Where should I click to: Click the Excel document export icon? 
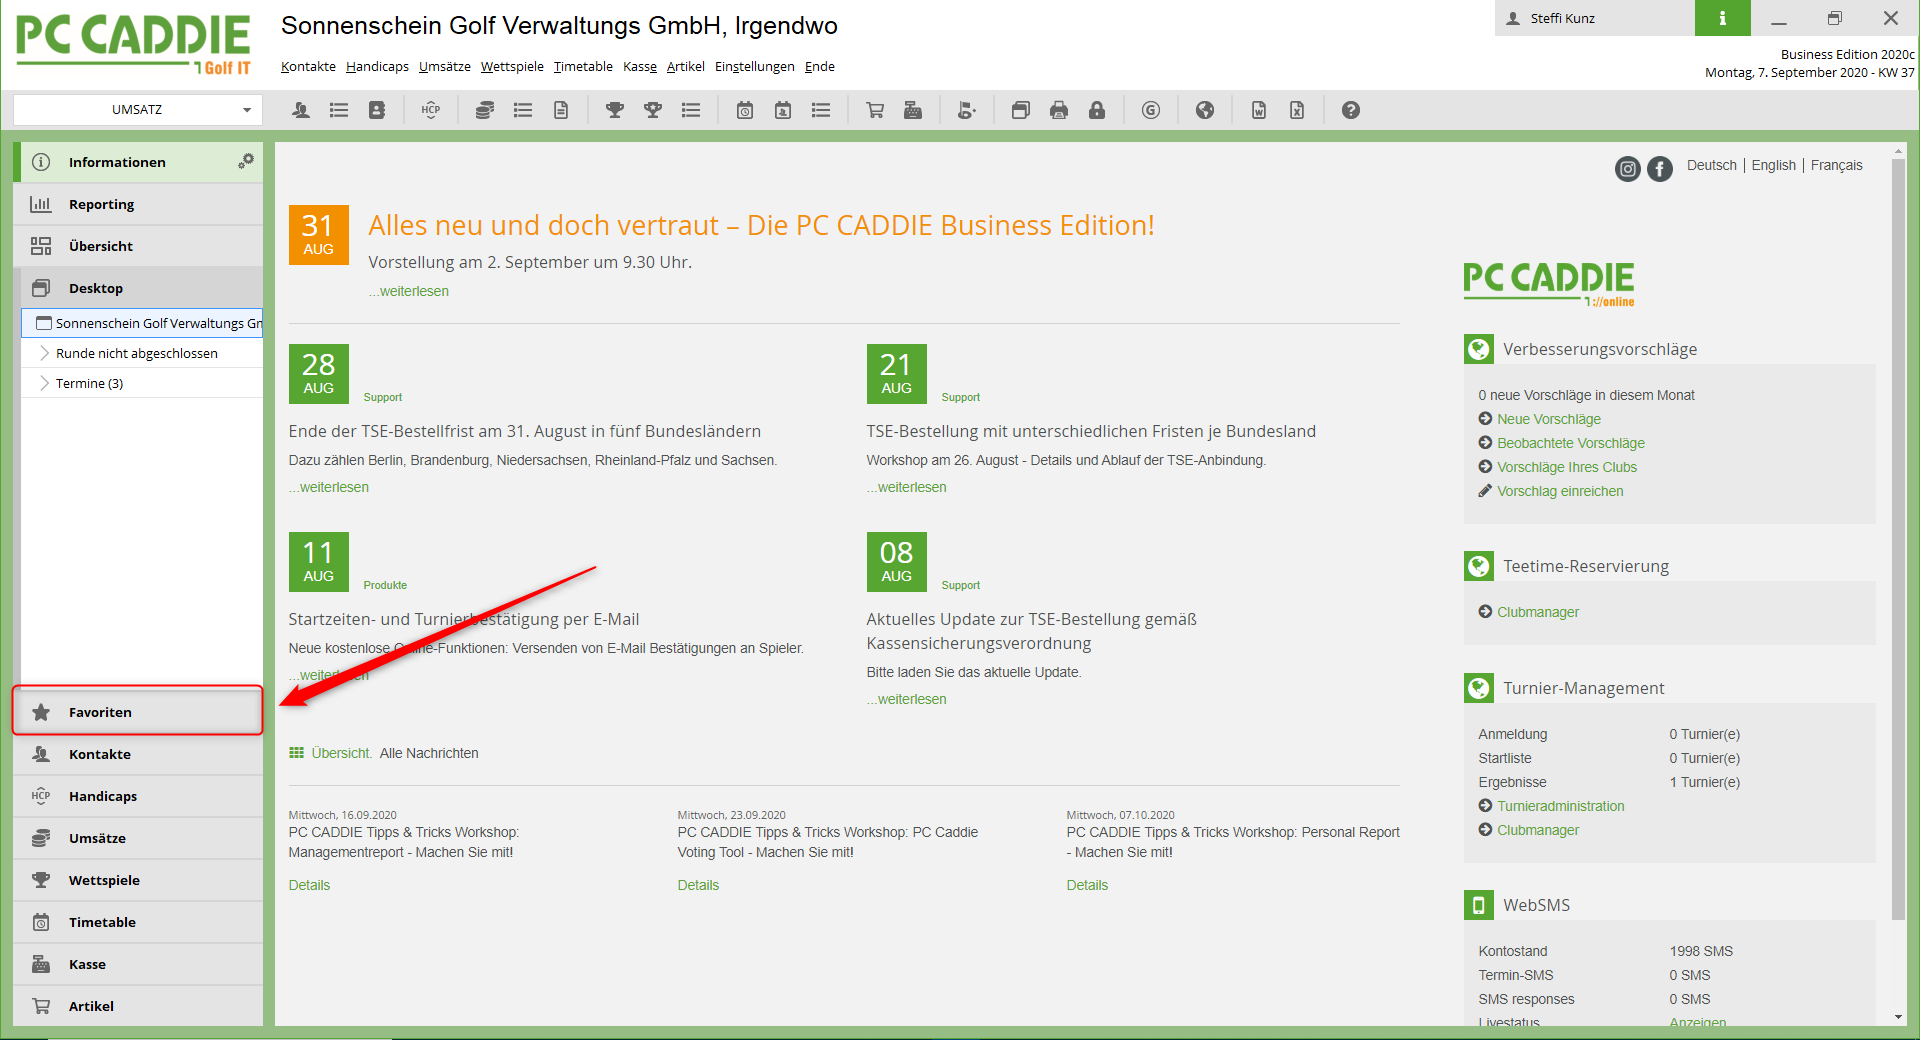point(1297,110)
